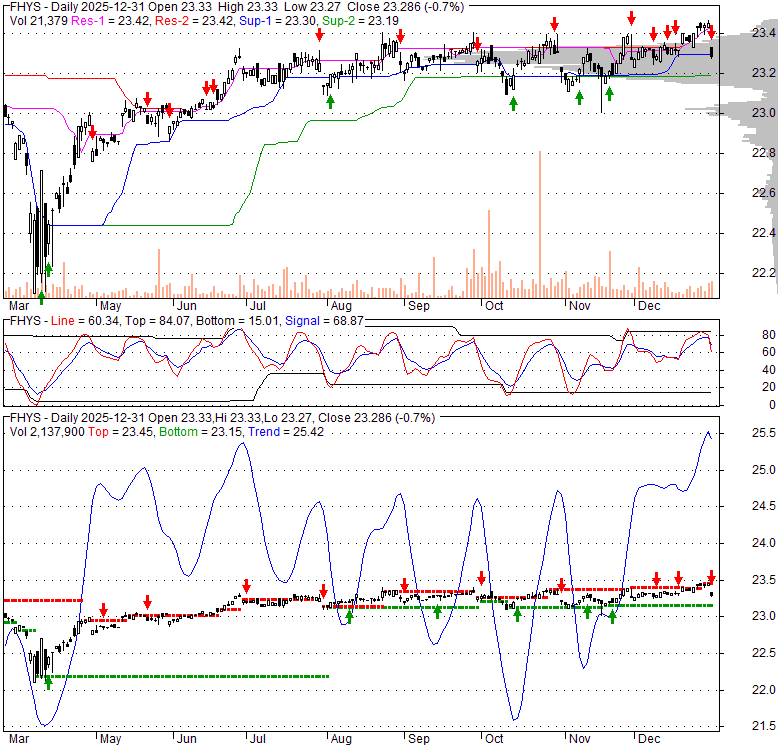Click the 23.5 label on trend chart axis
This screenshot has width=780, height=745.
coord(763,579)
